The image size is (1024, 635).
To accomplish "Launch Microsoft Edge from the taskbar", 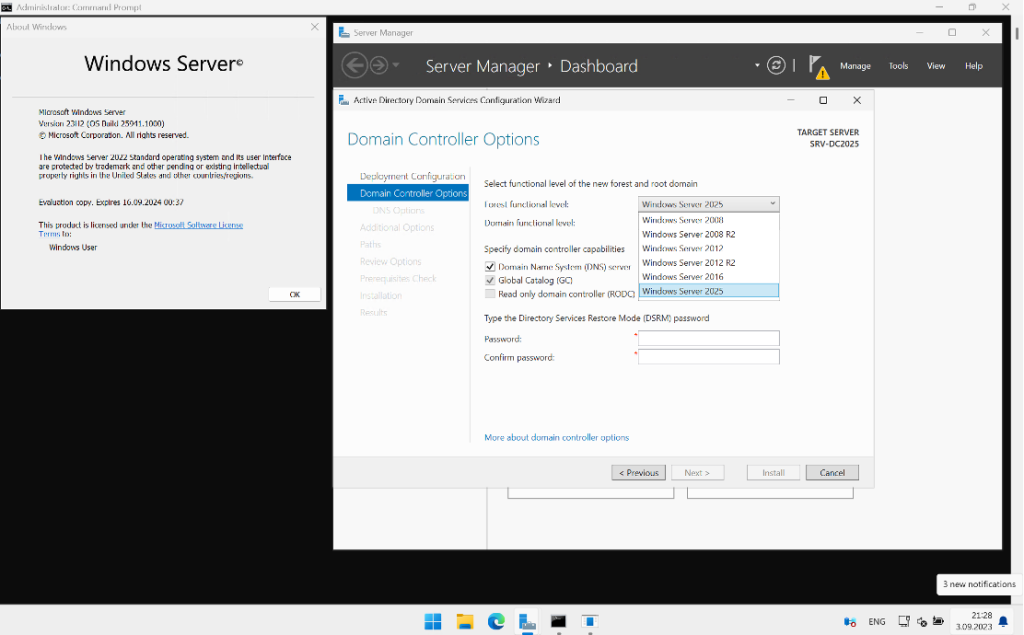I will click(496, 622).
